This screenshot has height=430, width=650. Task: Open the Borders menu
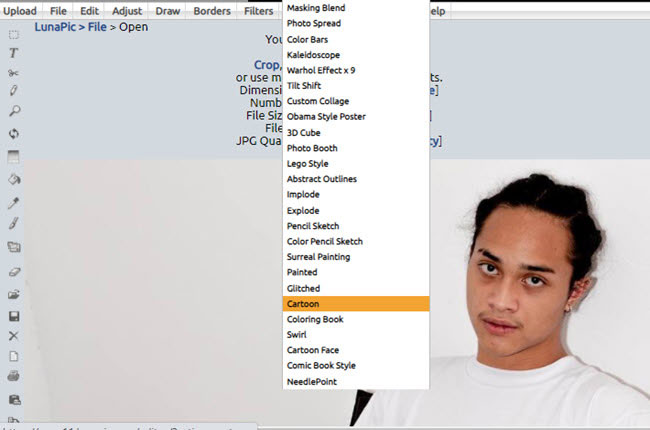212,11
